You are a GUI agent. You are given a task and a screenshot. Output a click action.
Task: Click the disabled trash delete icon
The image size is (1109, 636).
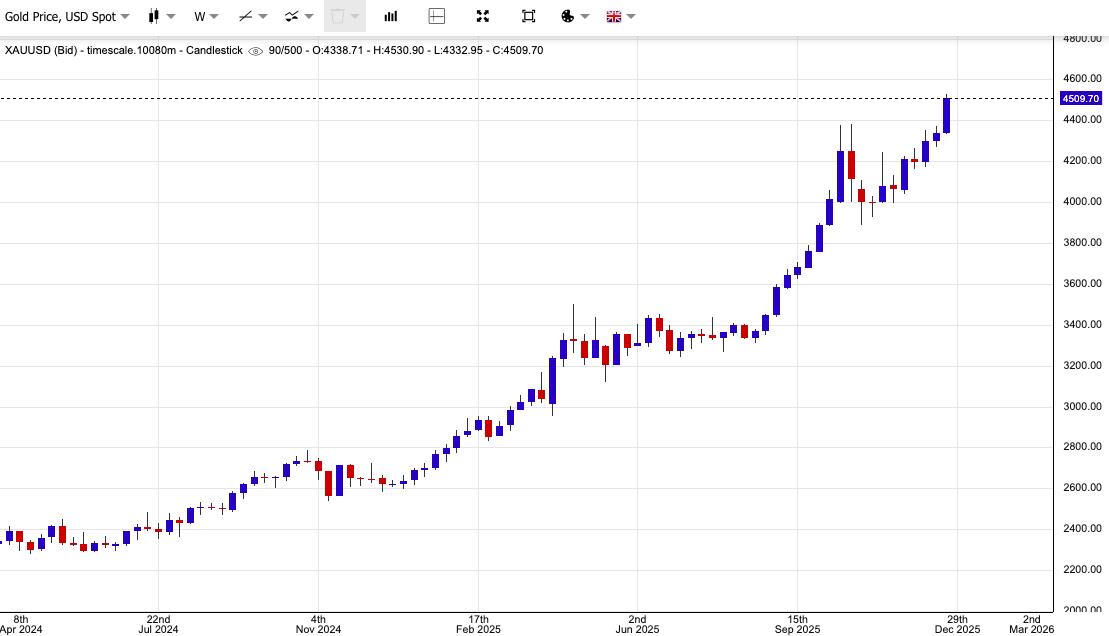338,16
